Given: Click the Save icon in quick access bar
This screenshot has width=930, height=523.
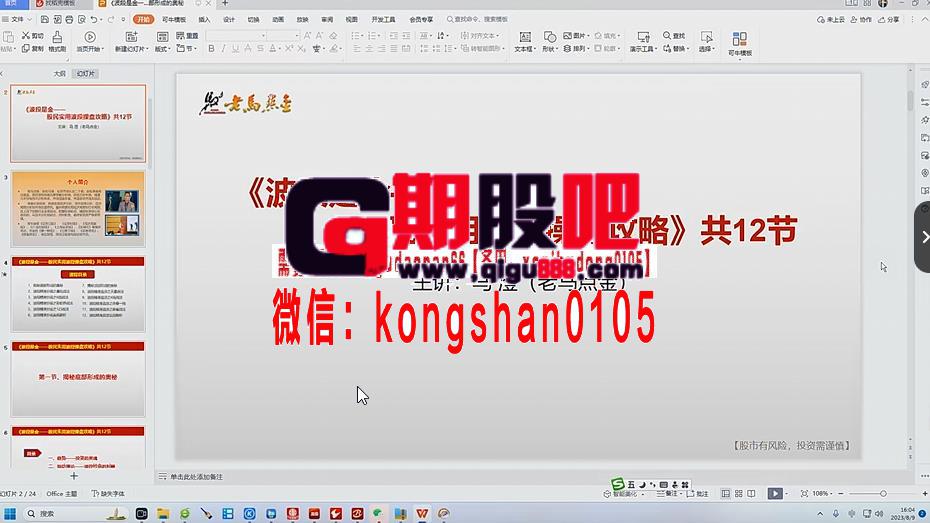Looking at the screenshot, I should point(44,20).
